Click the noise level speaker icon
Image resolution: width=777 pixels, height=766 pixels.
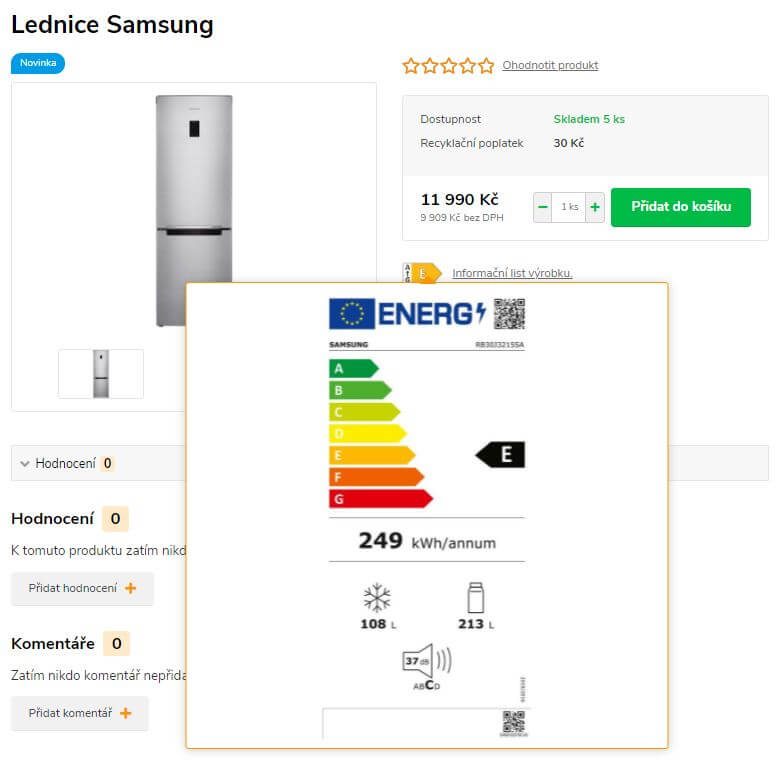click(427, 661)
